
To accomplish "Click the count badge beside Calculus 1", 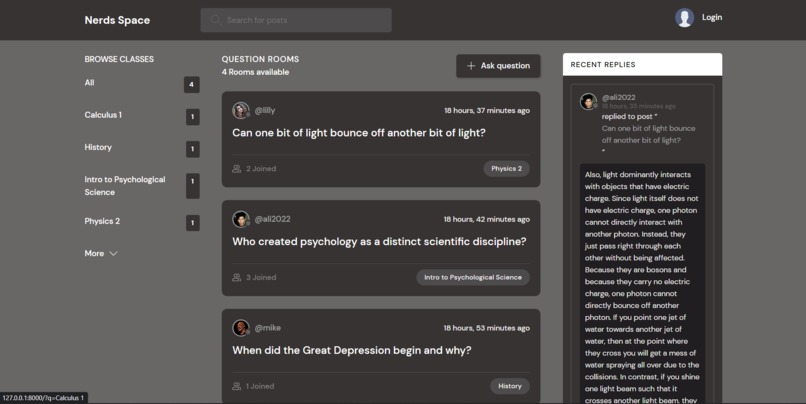I will [193, 117].
